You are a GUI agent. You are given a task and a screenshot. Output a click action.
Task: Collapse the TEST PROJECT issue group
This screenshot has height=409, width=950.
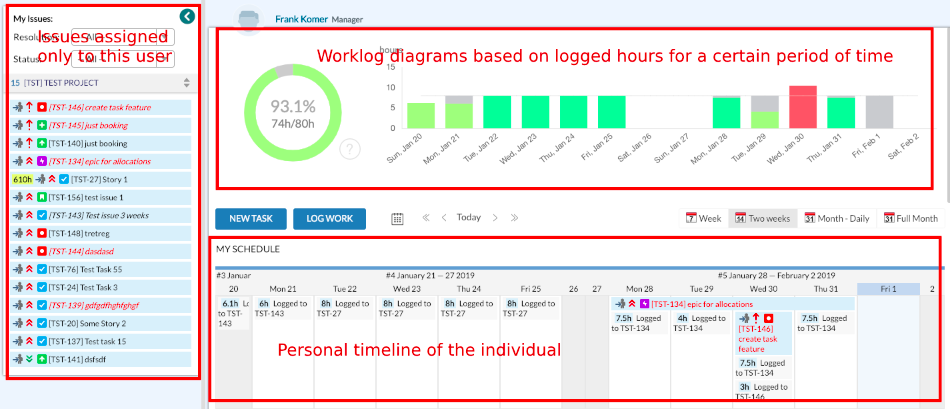(x=186, y=83)
